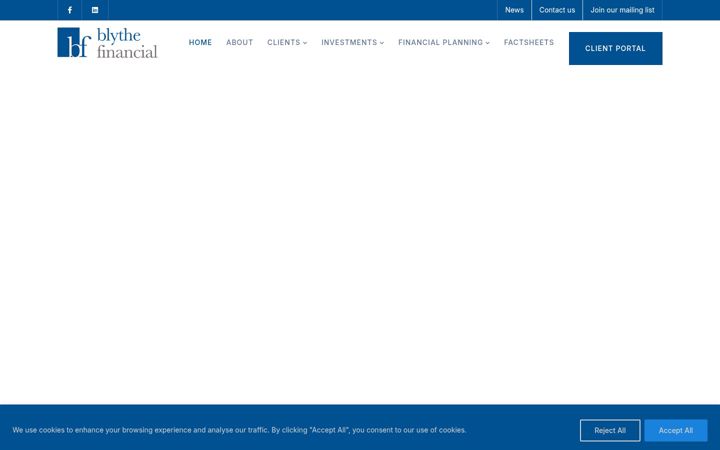720x450 pixels.
Task: Expand the Financial Planning dropdown chevron
Action: point(487,43)
